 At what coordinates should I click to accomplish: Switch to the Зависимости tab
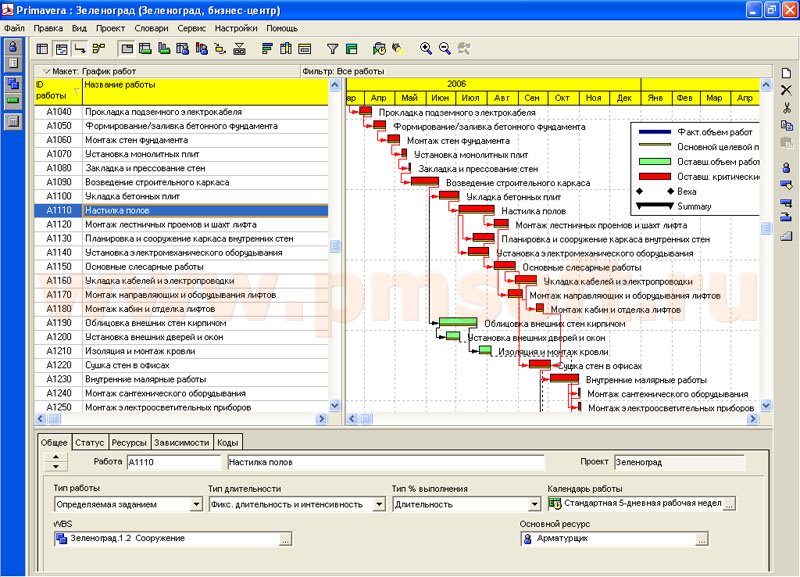point(182,443)
